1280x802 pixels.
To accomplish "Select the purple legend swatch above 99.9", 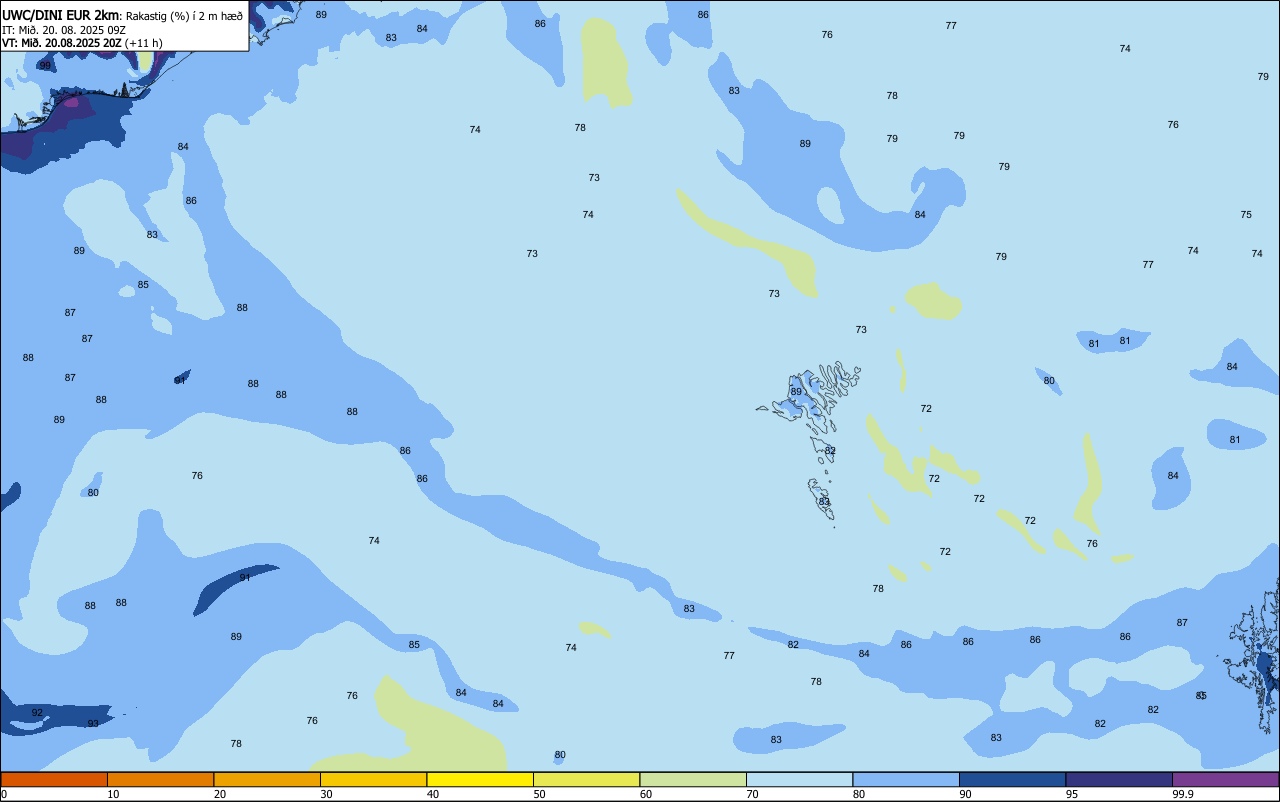I will [x=1225, y=779].
